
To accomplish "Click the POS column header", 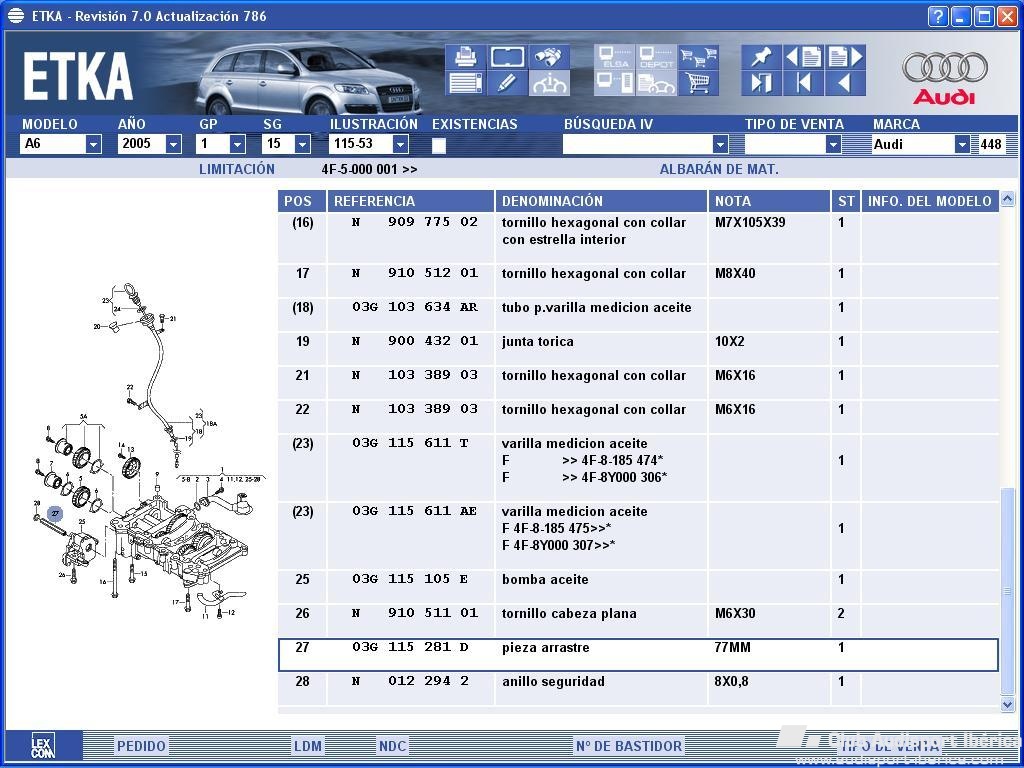I will (302, 201).
